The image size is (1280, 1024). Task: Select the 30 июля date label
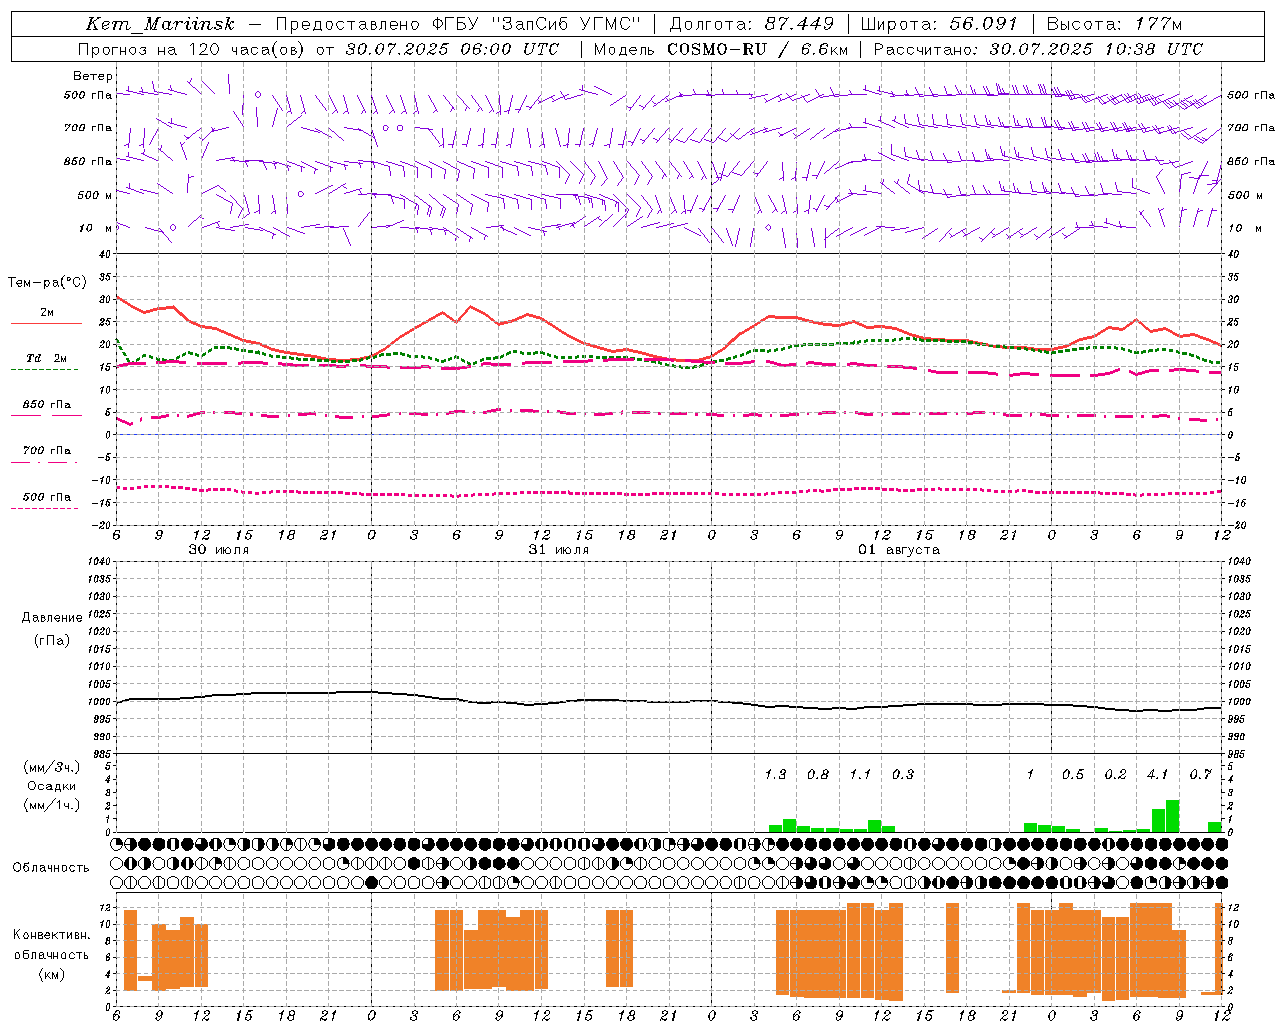point(219,550)
